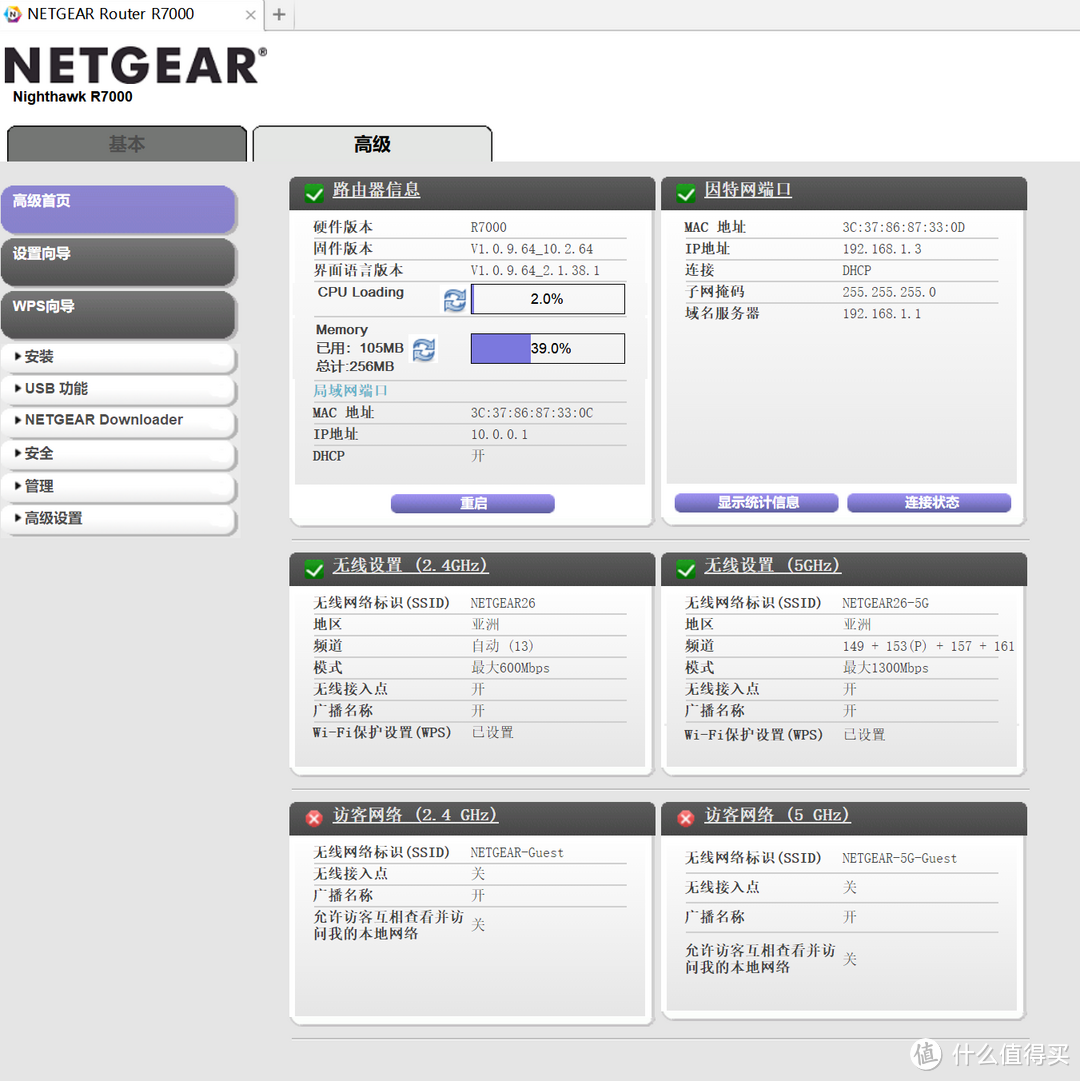Click the Memory usage progress bar
This screenshot has width=1080, height=1081.
[x=548, y=349]
